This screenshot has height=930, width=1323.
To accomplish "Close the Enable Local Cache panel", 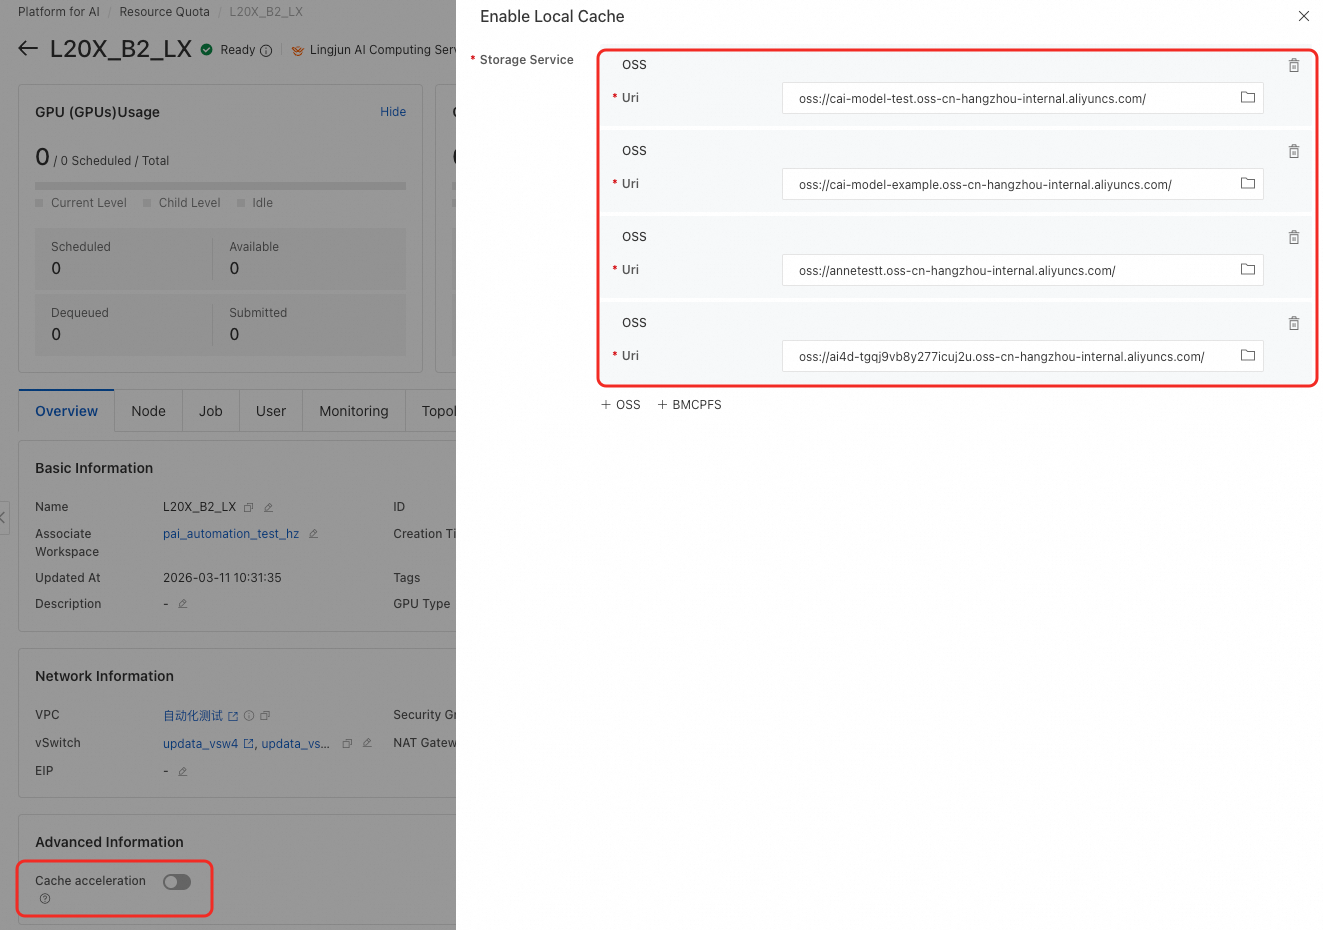I will (1304, 16).
